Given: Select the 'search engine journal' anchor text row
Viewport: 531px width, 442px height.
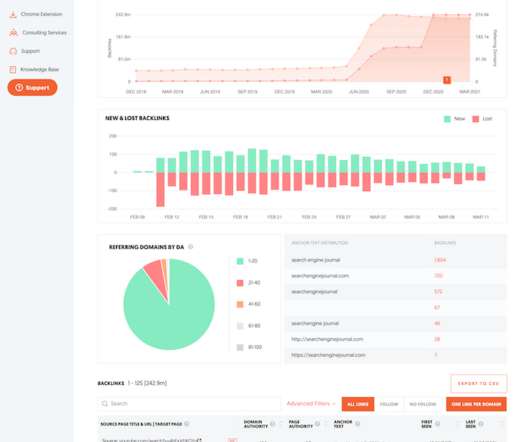Looking at the screenshot, I should pyautogui.click(x=396, y=260).
